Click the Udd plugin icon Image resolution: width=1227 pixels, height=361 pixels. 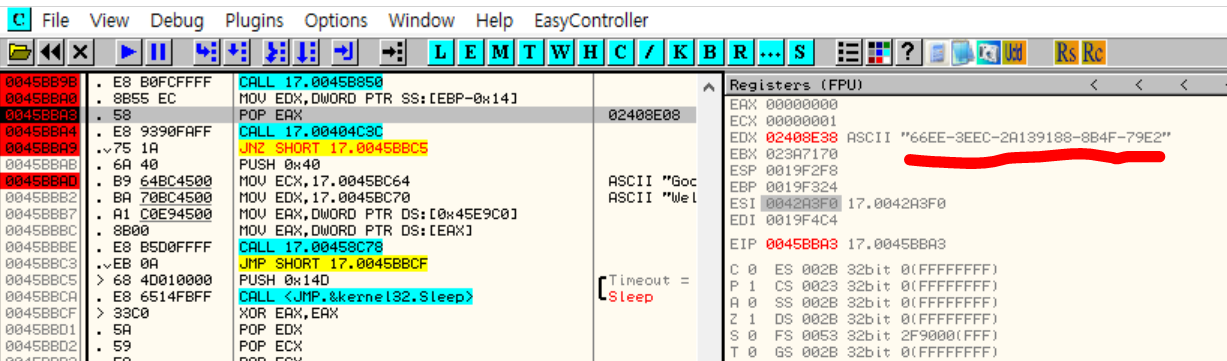pos(1014,51)
